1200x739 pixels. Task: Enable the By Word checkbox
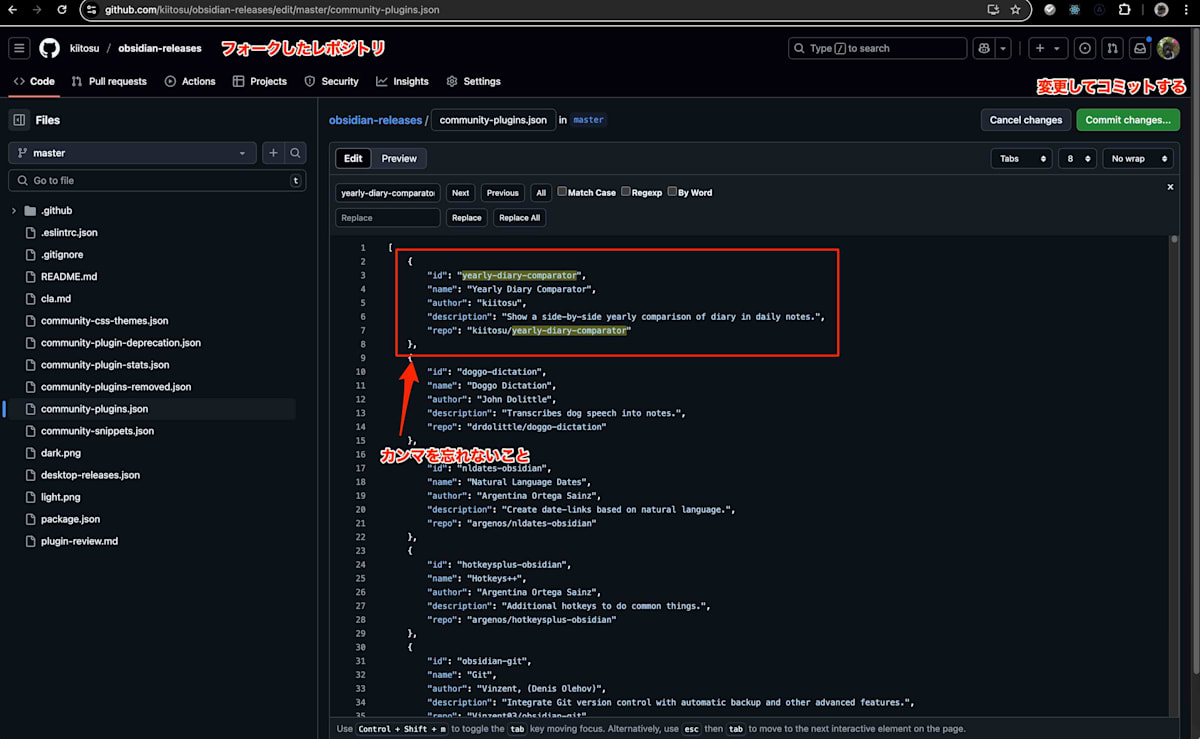pos(672,192)
